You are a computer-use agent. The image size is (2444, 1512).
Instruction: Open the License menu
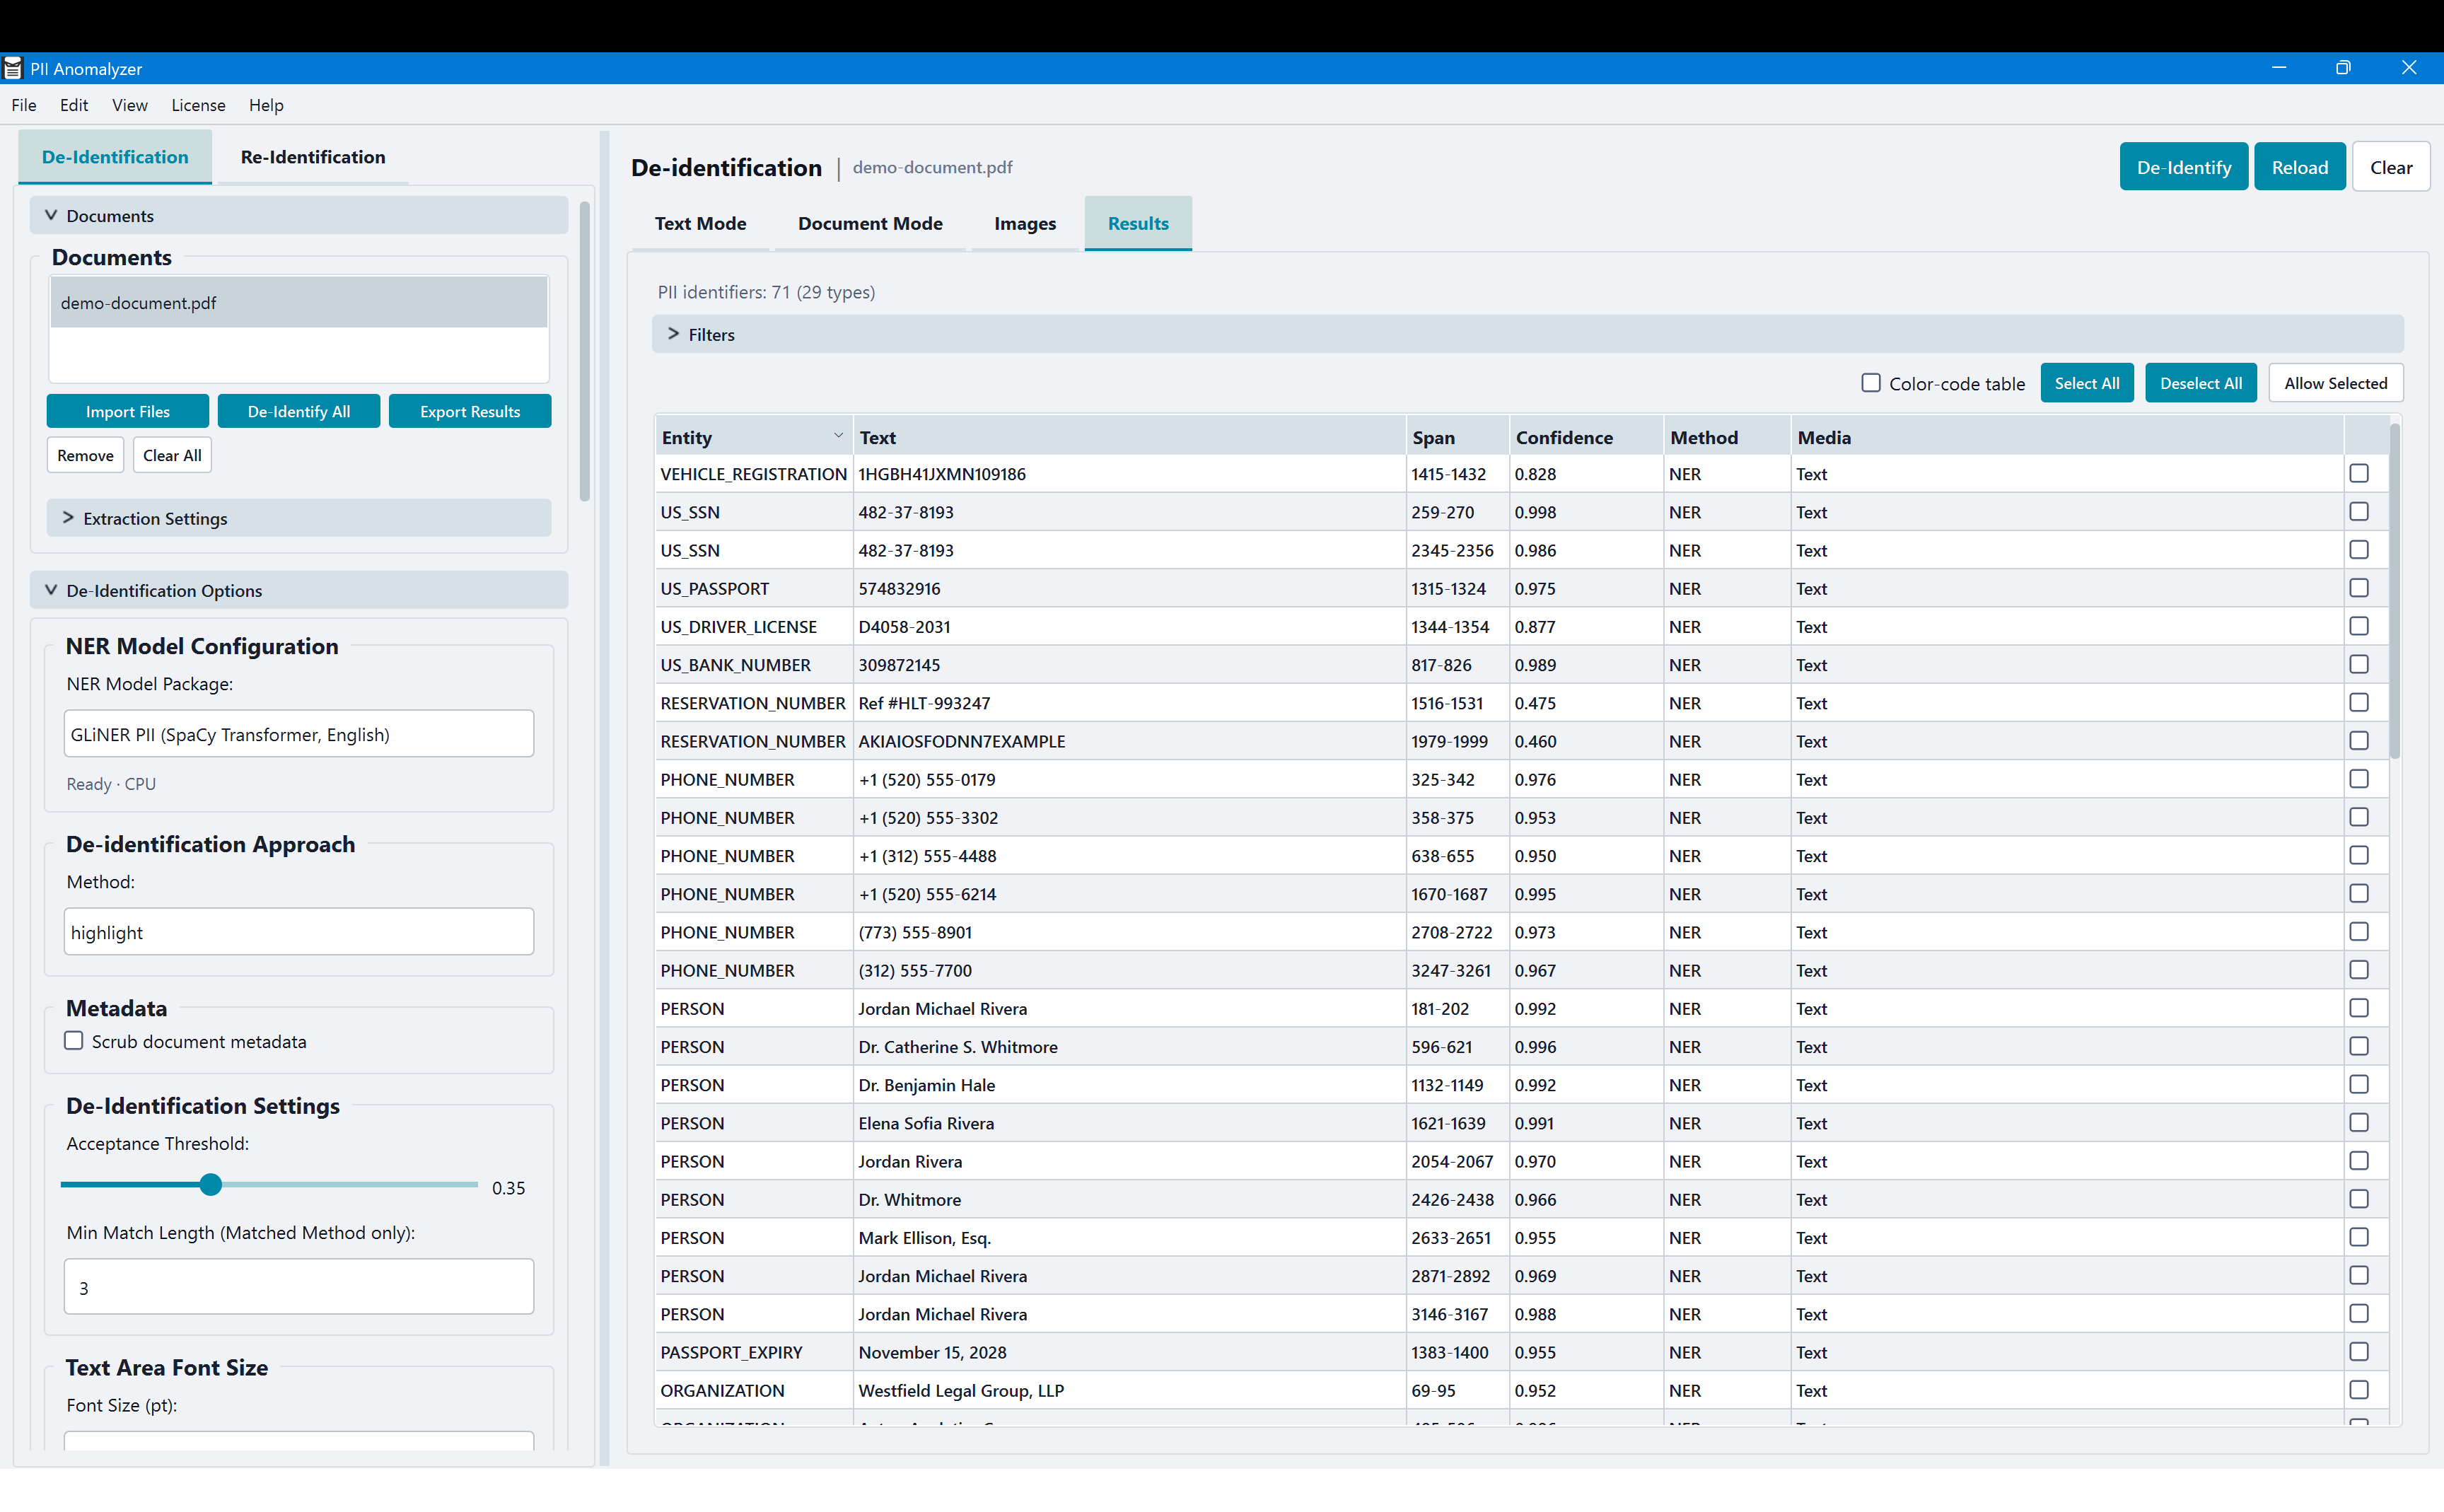[x=198, y=105]
